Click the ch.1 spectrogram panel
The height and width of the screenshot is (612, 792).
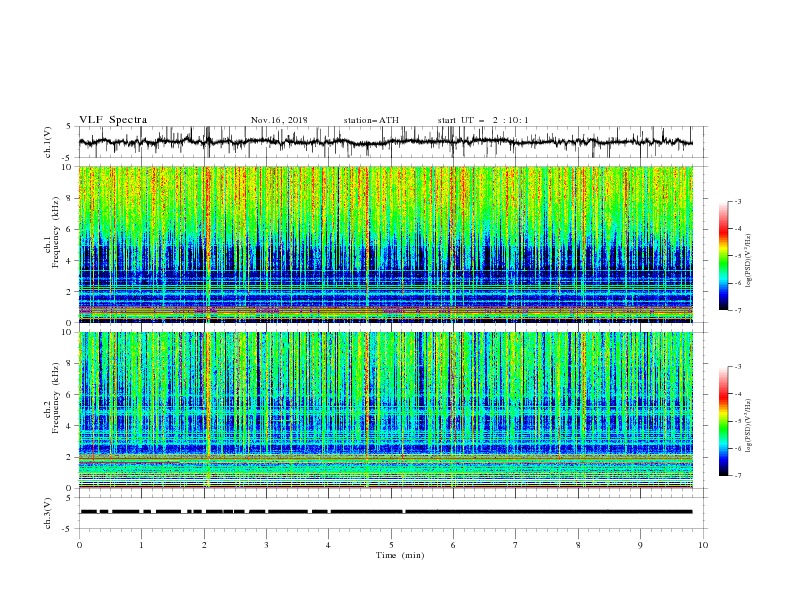pyautogui.click(x=386, y=244)
